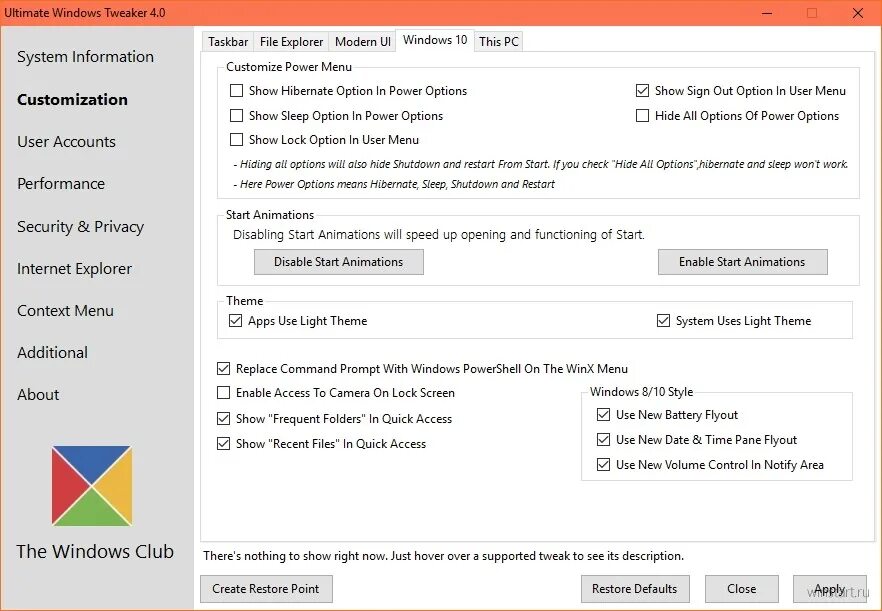Check "Show Lock Option In User Menu"
Viewport: 882px width, 611px height.
pyautogui.click(x=236, y=140)
